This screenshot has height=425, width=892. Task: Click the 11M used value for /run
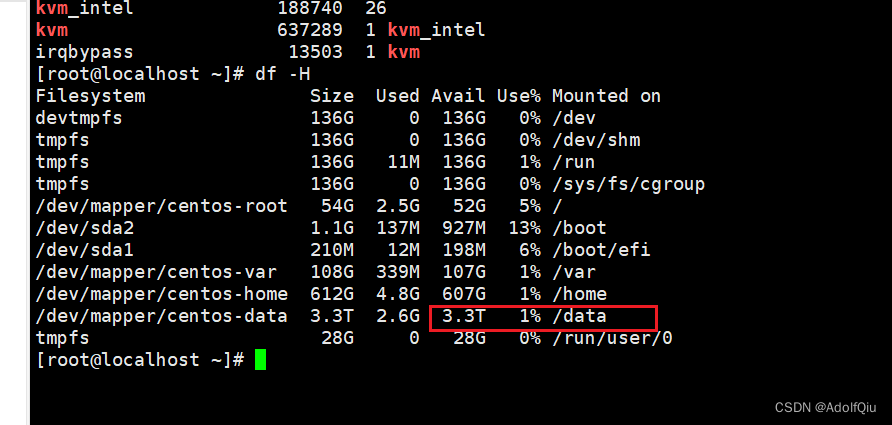point(403,162)
